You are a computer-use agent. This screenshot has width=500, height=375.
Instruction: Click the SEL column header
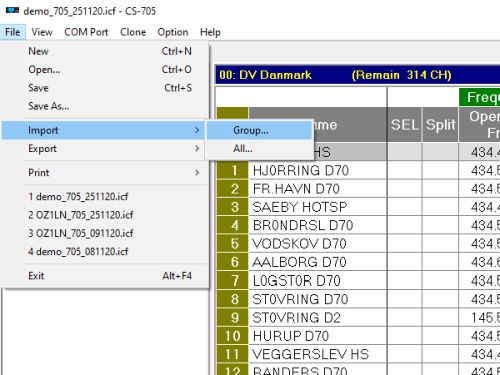click(x=404, y=125)
